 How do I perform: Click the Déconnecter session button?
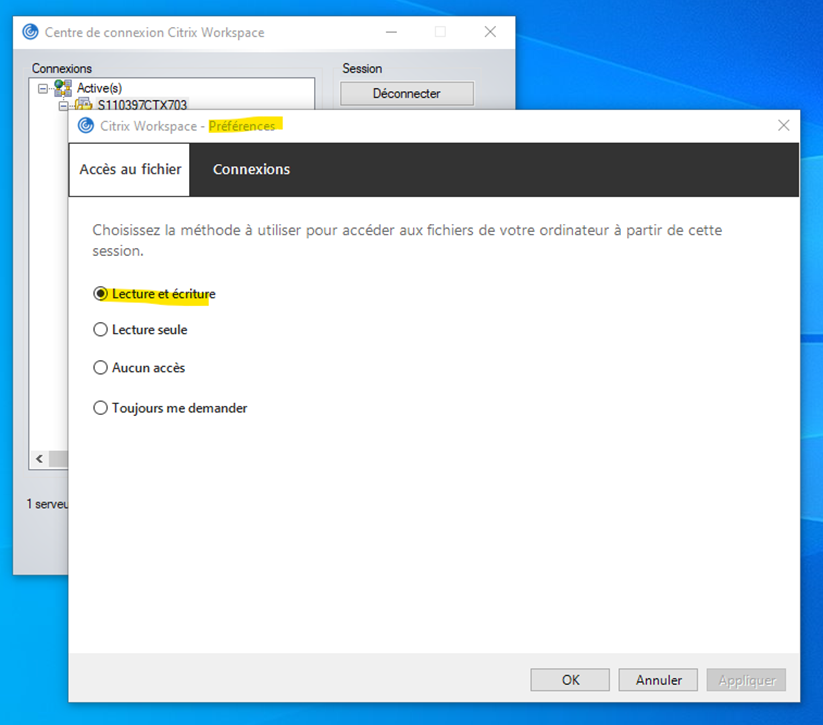406,93
